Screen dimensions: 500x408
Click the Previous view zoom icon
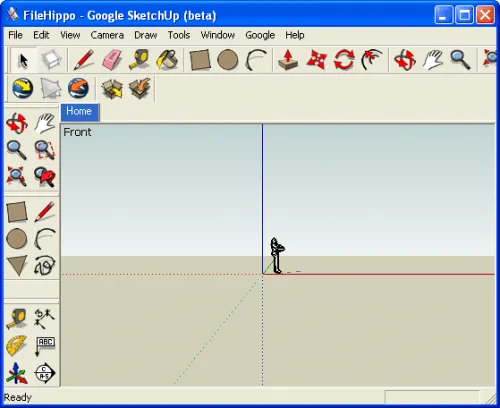coord(45,177)
